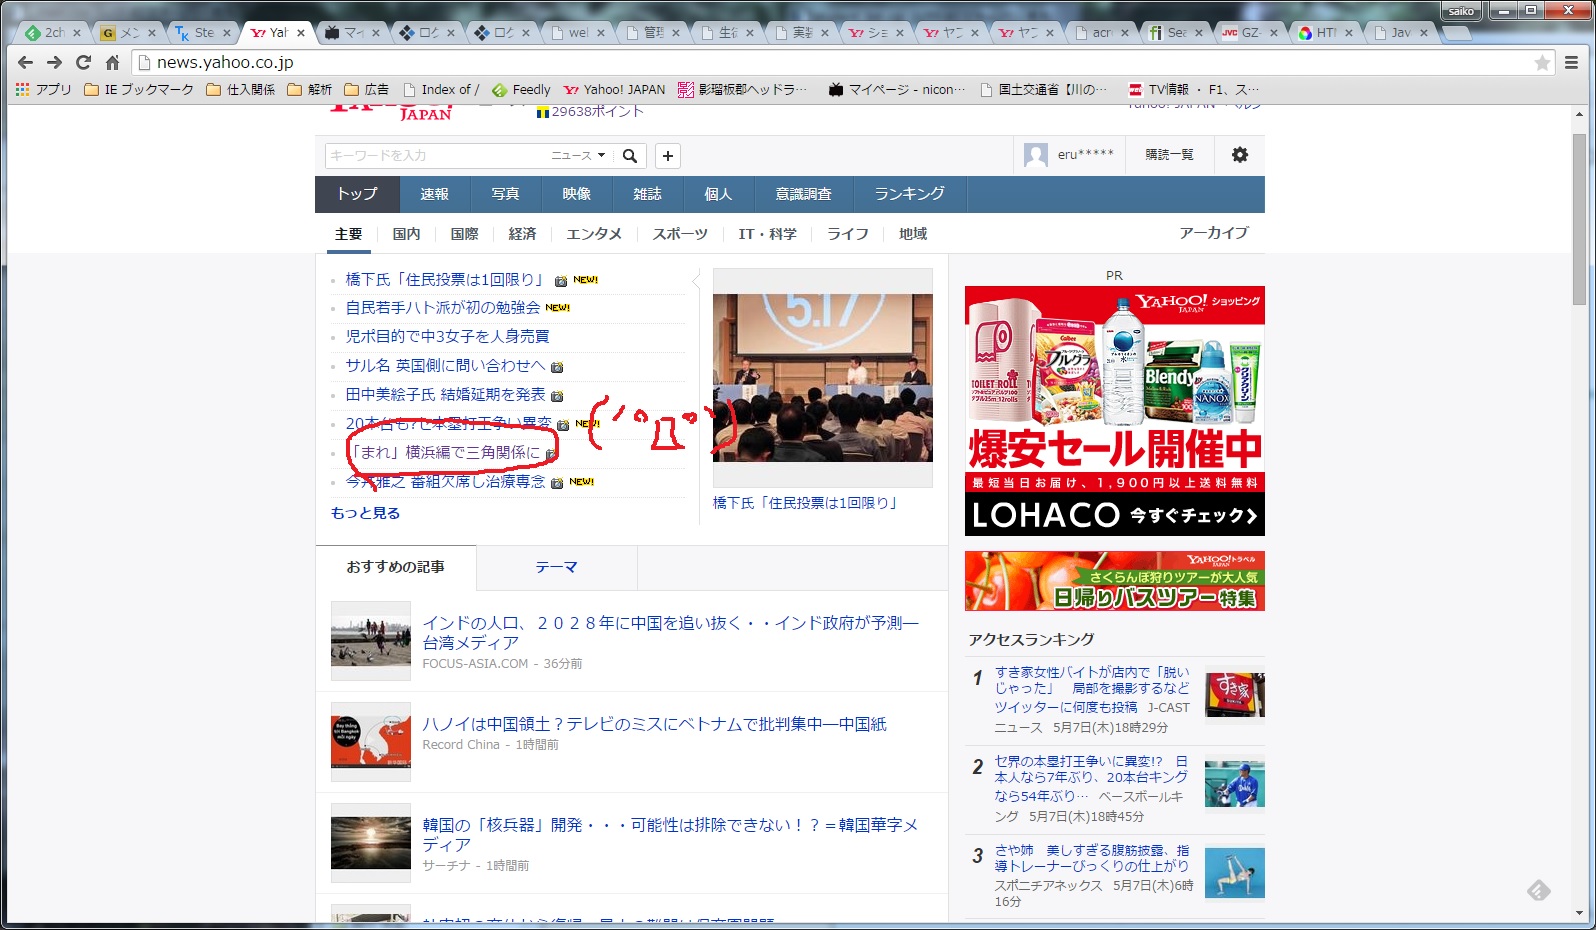The image size is (1596, 930).
Task: Open the Chrome hamburger menu
Action: [1571, 63]
